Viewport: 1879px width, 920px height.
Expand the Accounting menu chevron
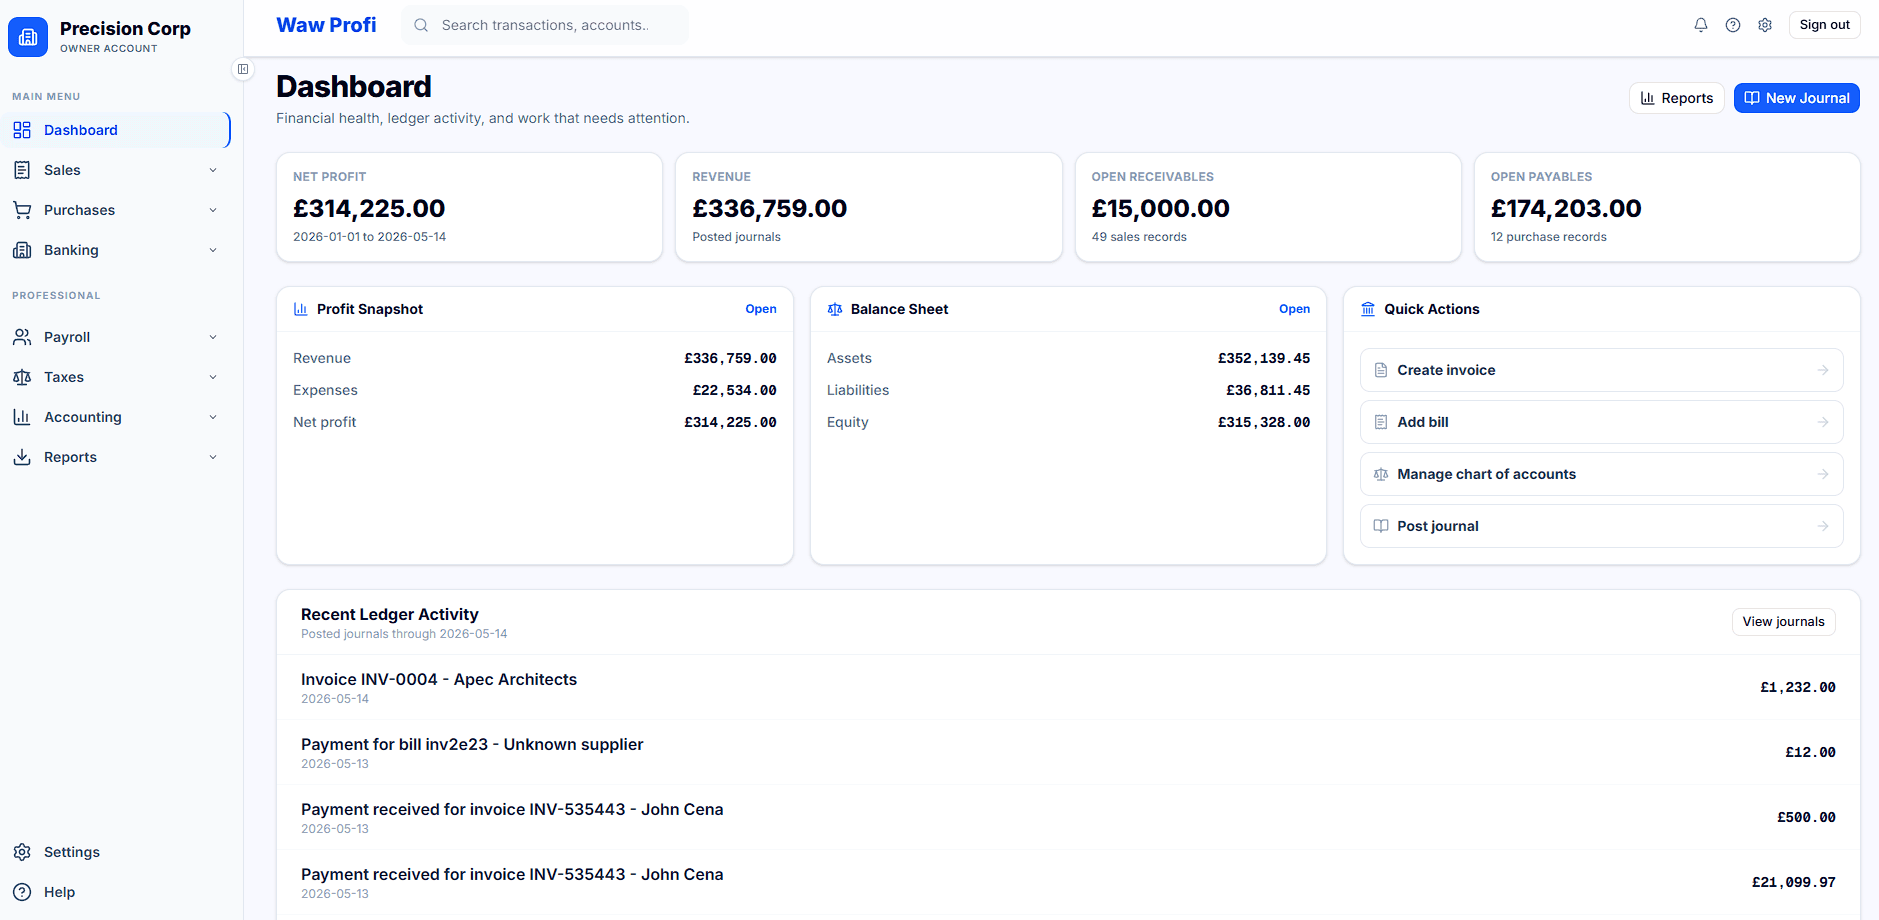(213, 417)
